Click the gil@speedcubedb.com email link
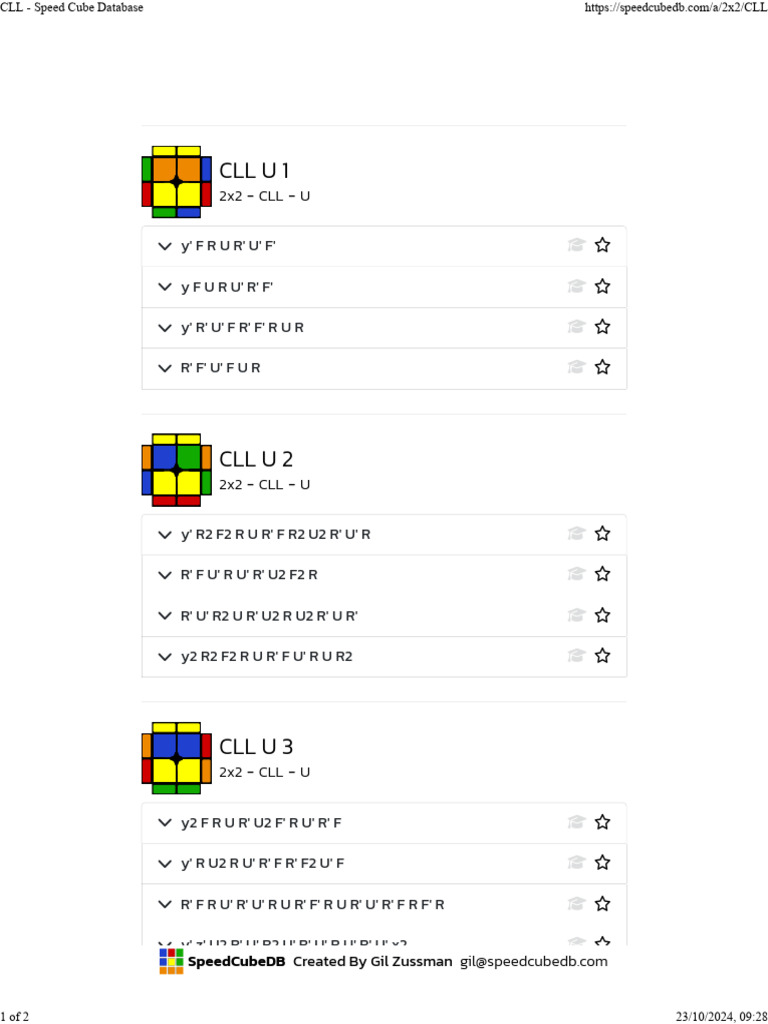This screenshot has height=1024, width=768. [533, 961]
